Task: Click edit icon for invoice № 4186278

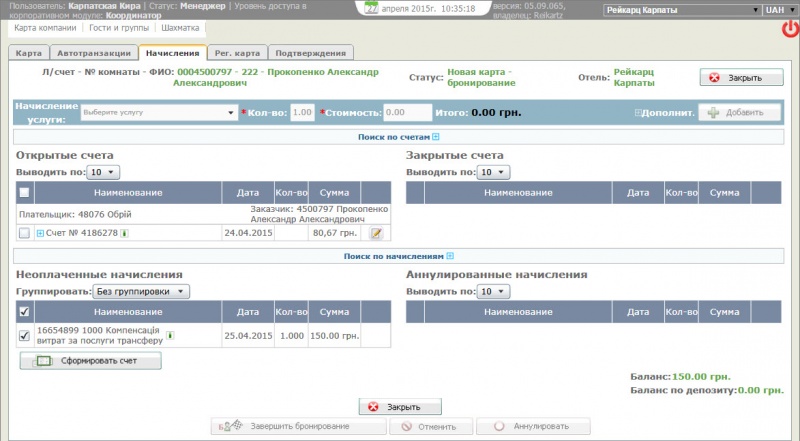Action: (x=377, y=233)
